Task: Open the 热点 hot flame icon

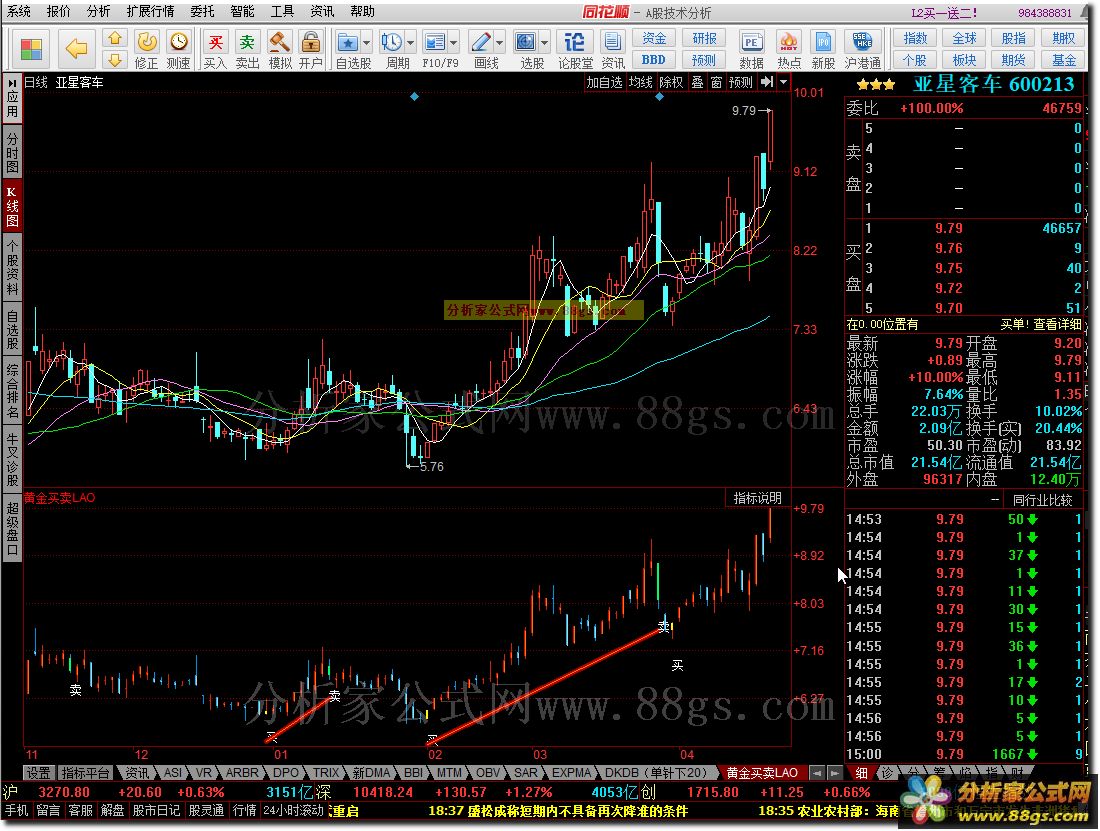Action: pyautogui.click(x=789, y=42)
